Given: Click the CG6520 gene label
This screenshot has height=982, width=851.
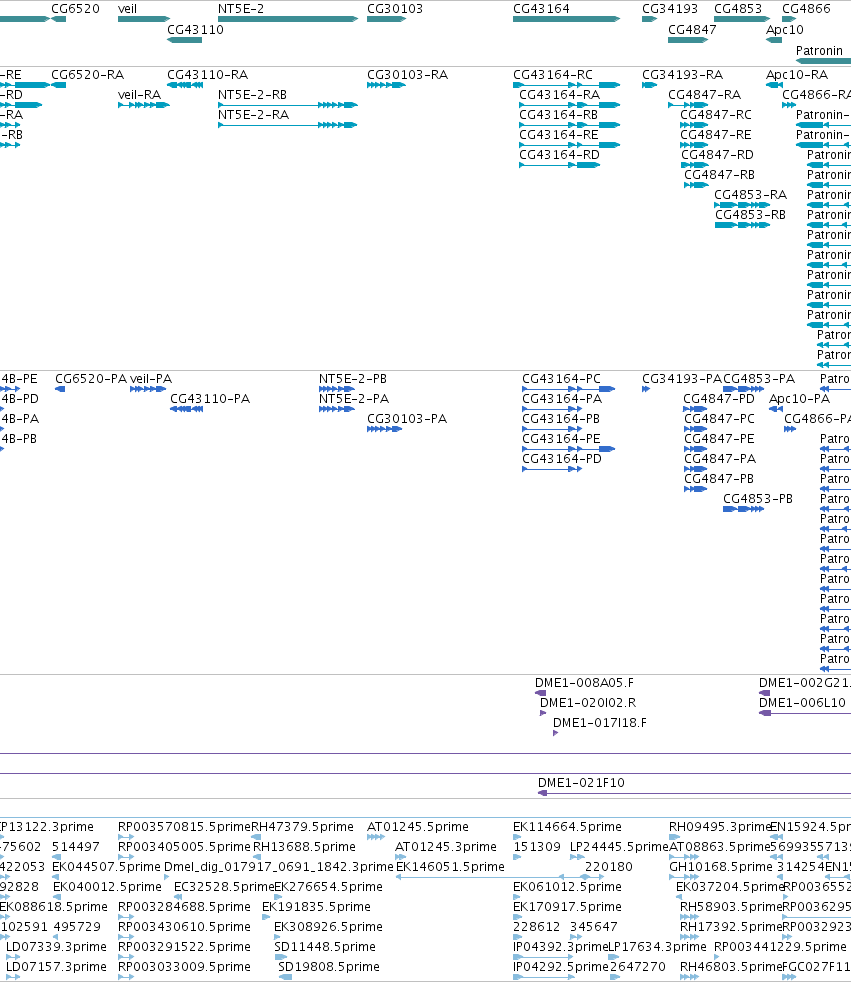Looking at the screenshot, I should pos(75,9).
